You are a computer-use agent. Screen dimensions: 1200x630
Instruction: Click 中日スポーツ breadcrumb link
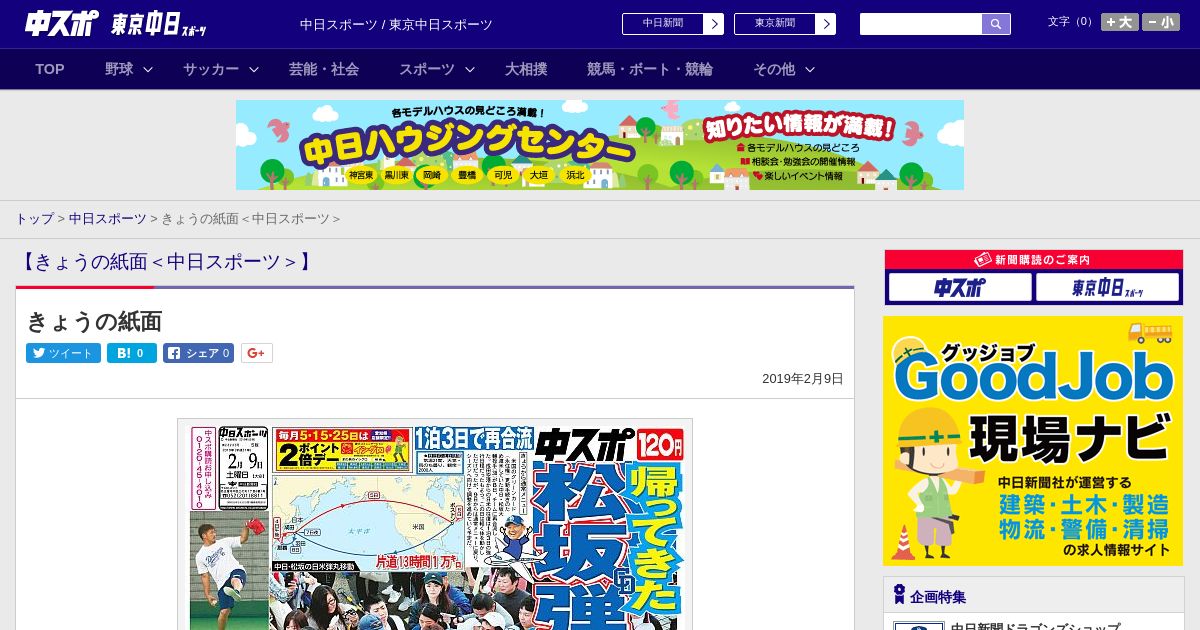tap(108, 219)
